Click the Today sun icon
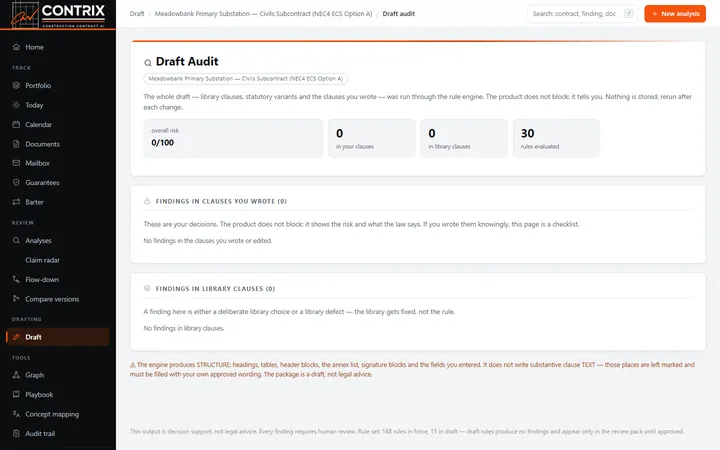This screenshot has width=720, height=450. (x=16, y=105)
